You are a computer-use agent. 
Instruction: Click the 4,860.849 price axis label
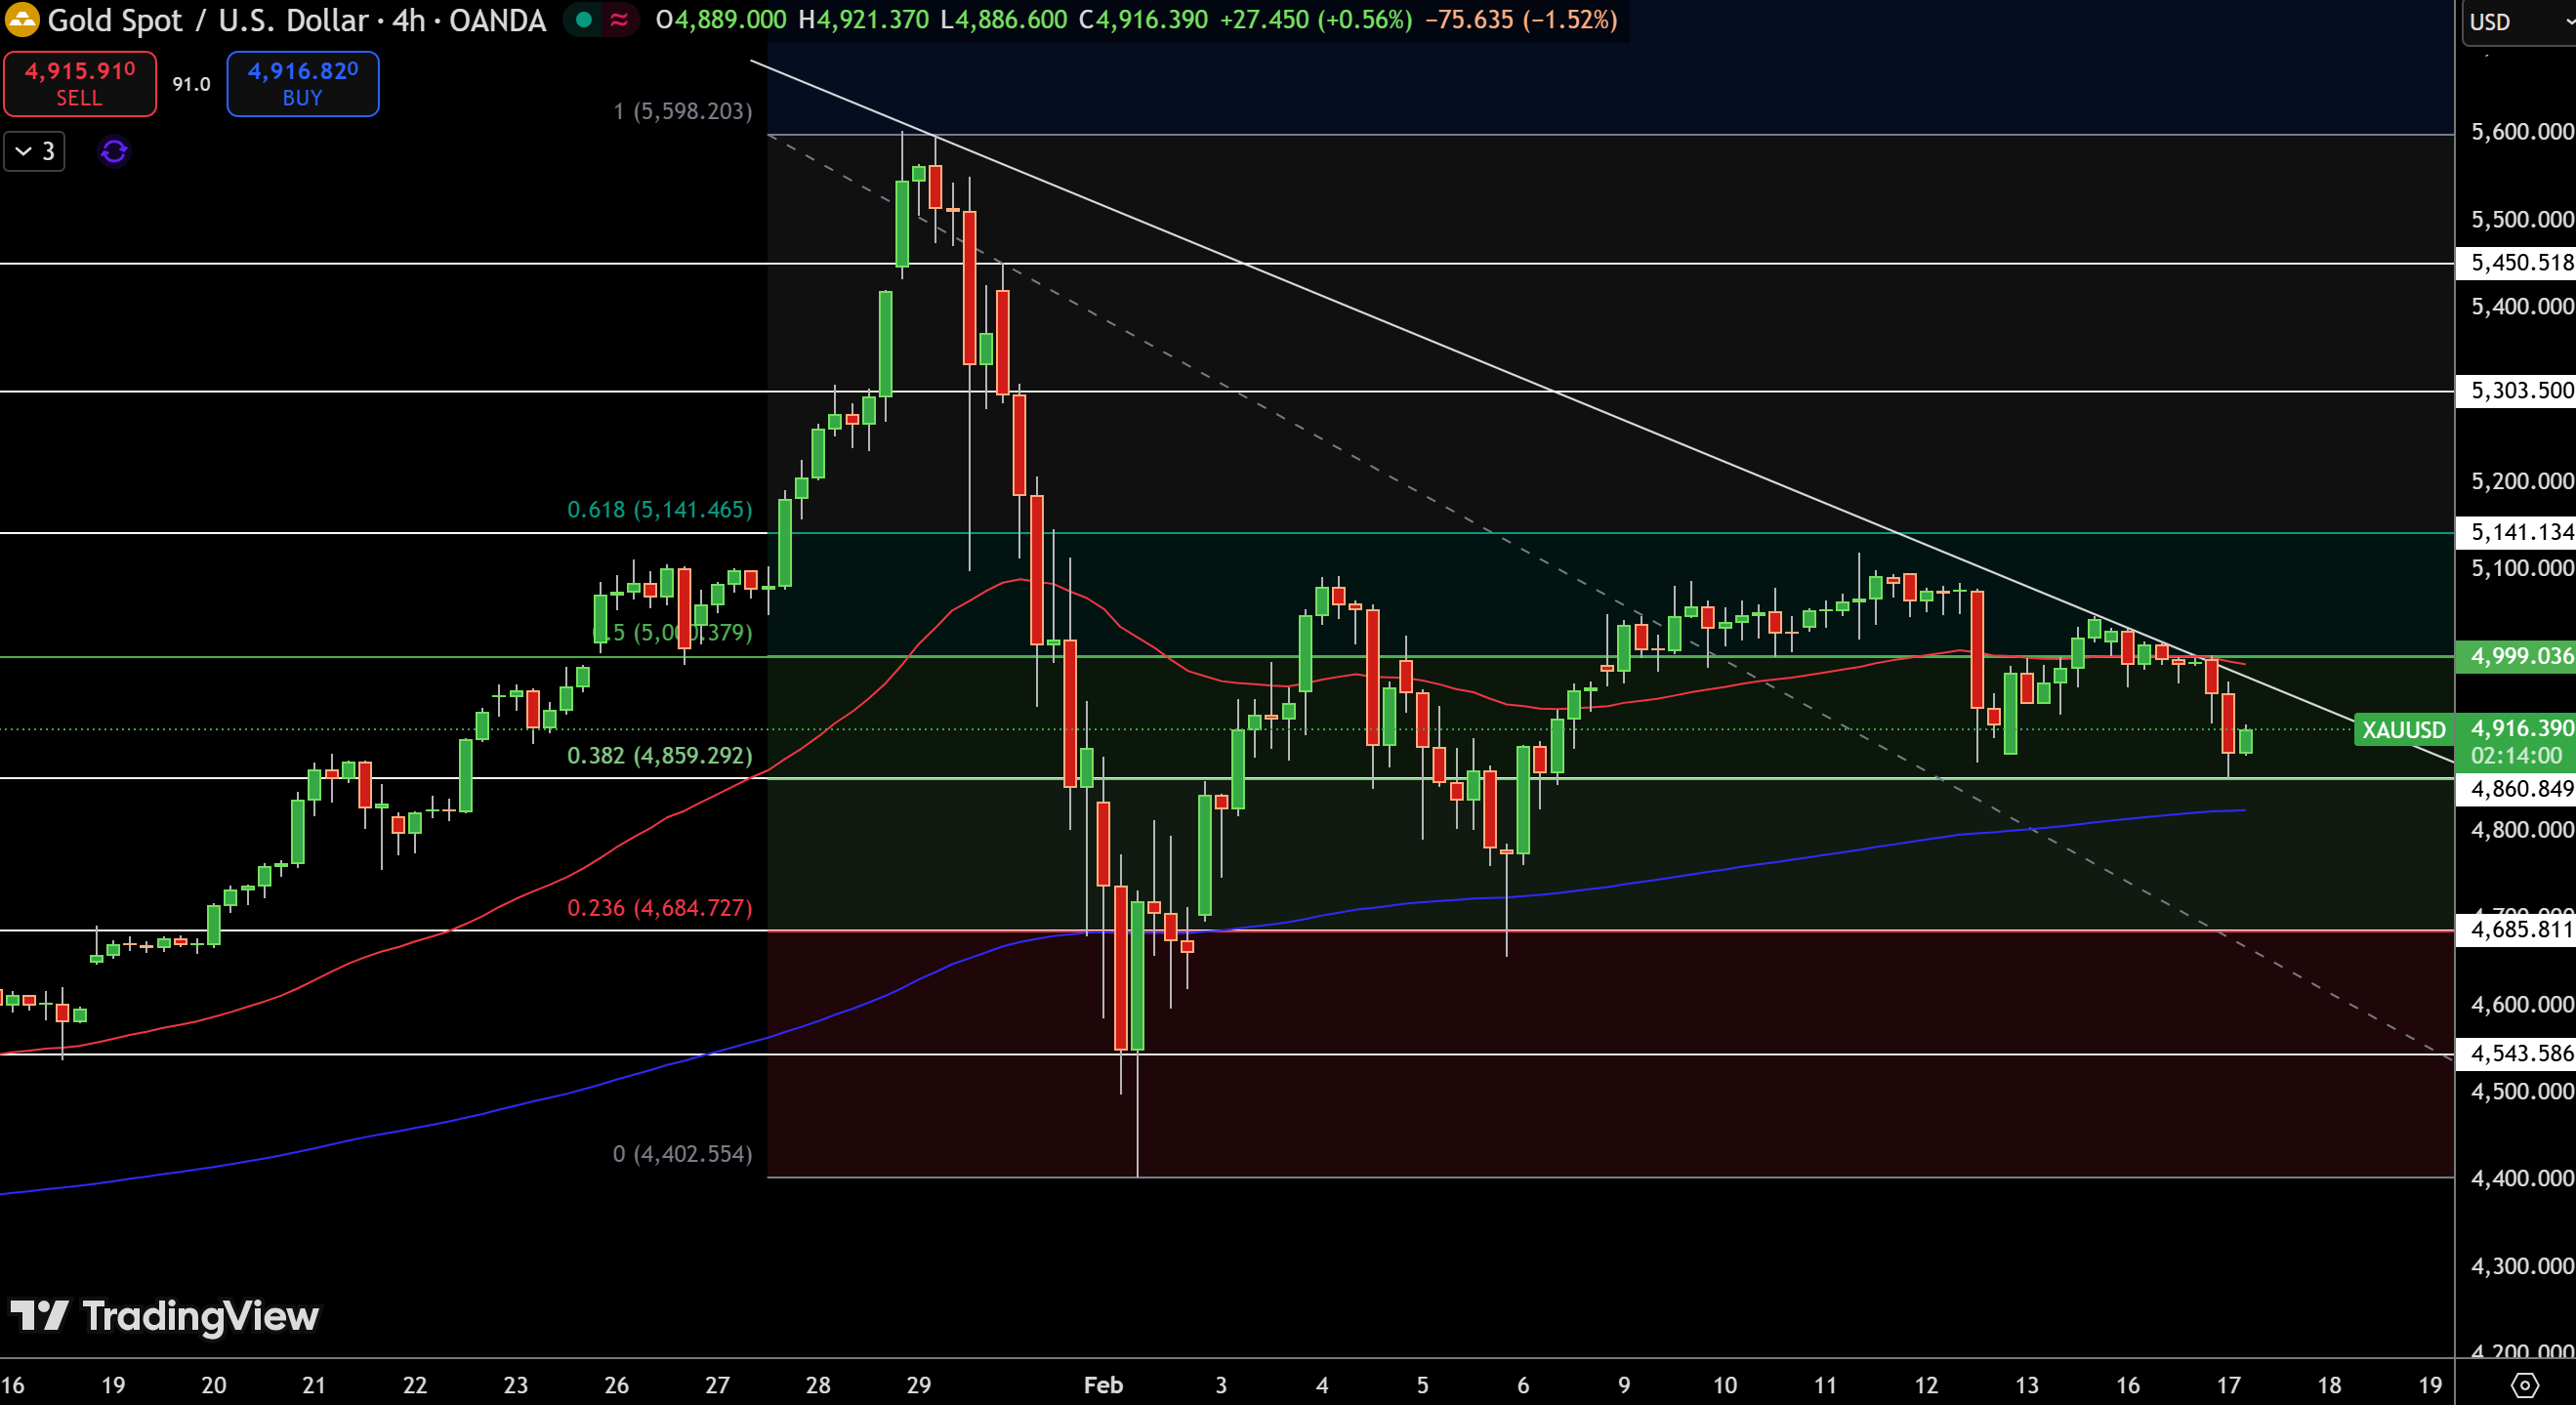click(x=2516, y=789)
